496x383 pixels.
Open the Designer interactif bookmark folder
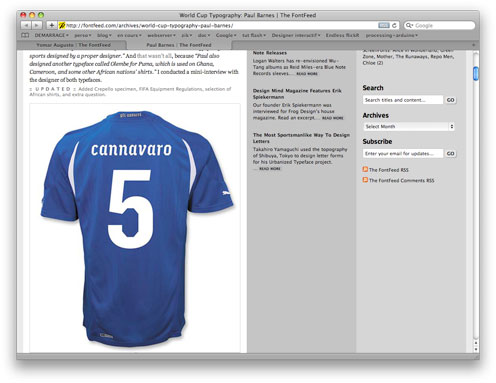(x=296, y=35)
